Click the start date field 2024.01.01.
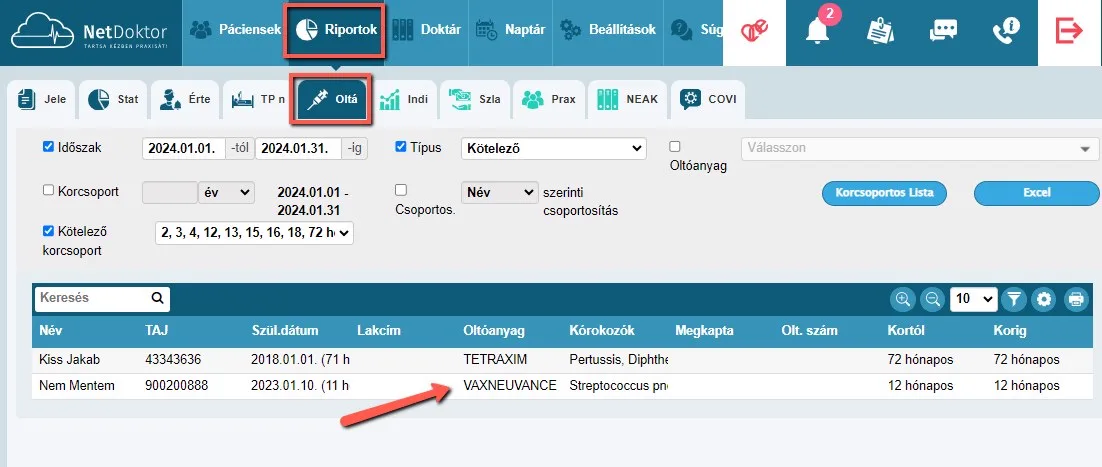Viewport: 1102px width, 467px height. (184, 149)
